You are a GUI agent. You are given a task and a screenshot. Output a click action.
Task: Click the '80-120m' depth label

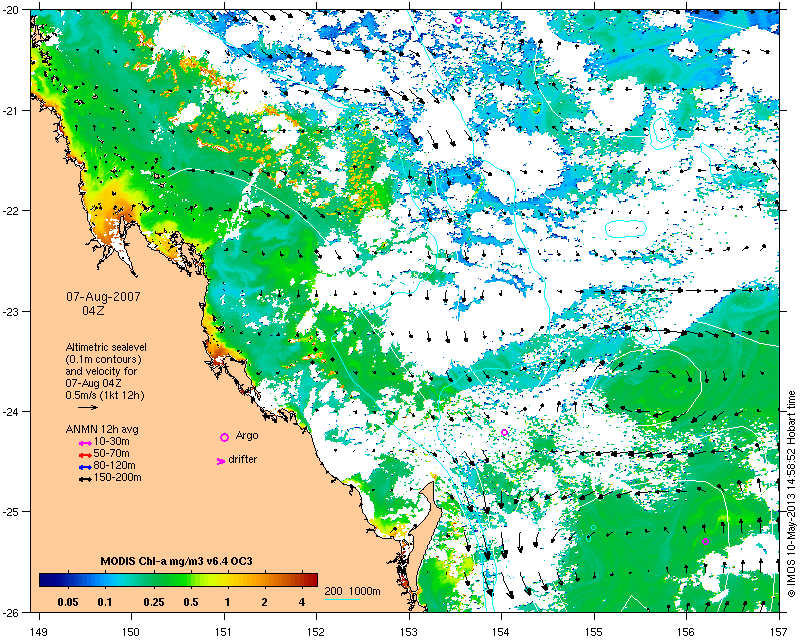point(115,465)
